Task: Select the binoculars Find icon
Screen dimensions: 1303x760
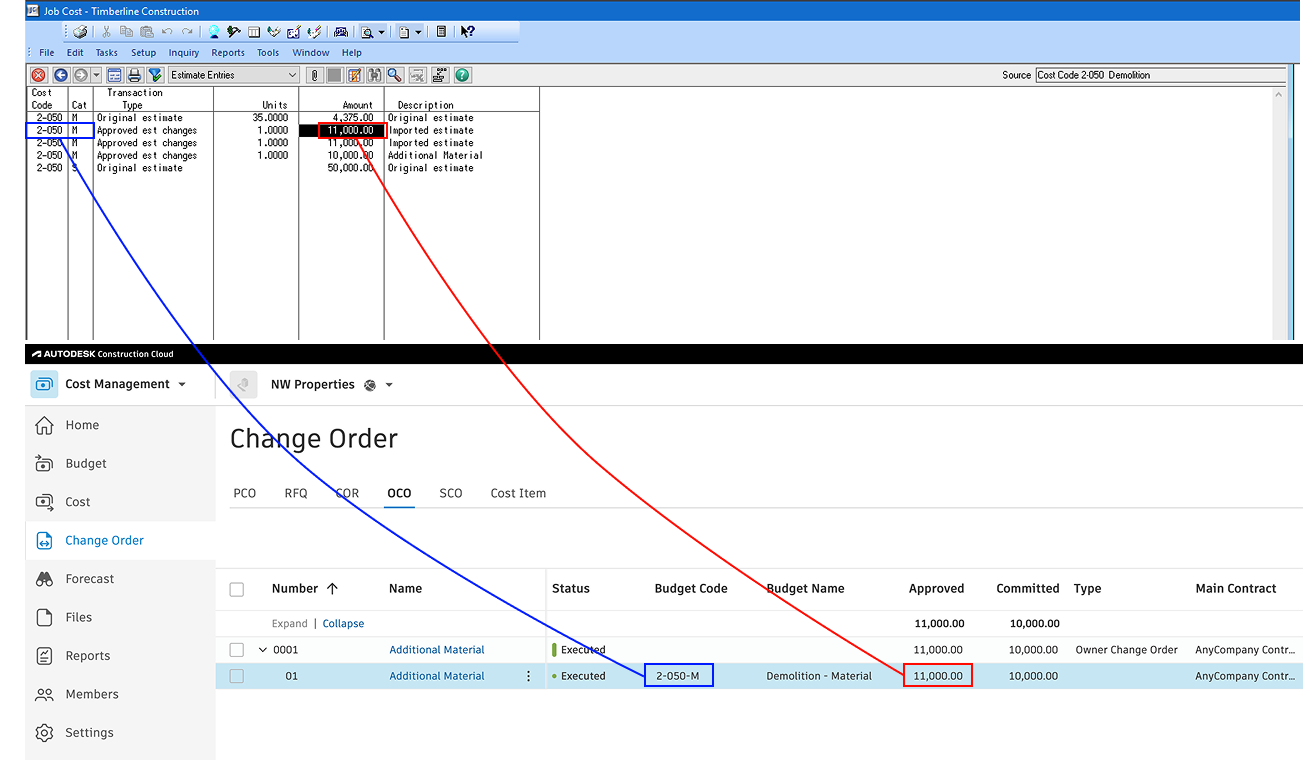Action: pos(376,75)
